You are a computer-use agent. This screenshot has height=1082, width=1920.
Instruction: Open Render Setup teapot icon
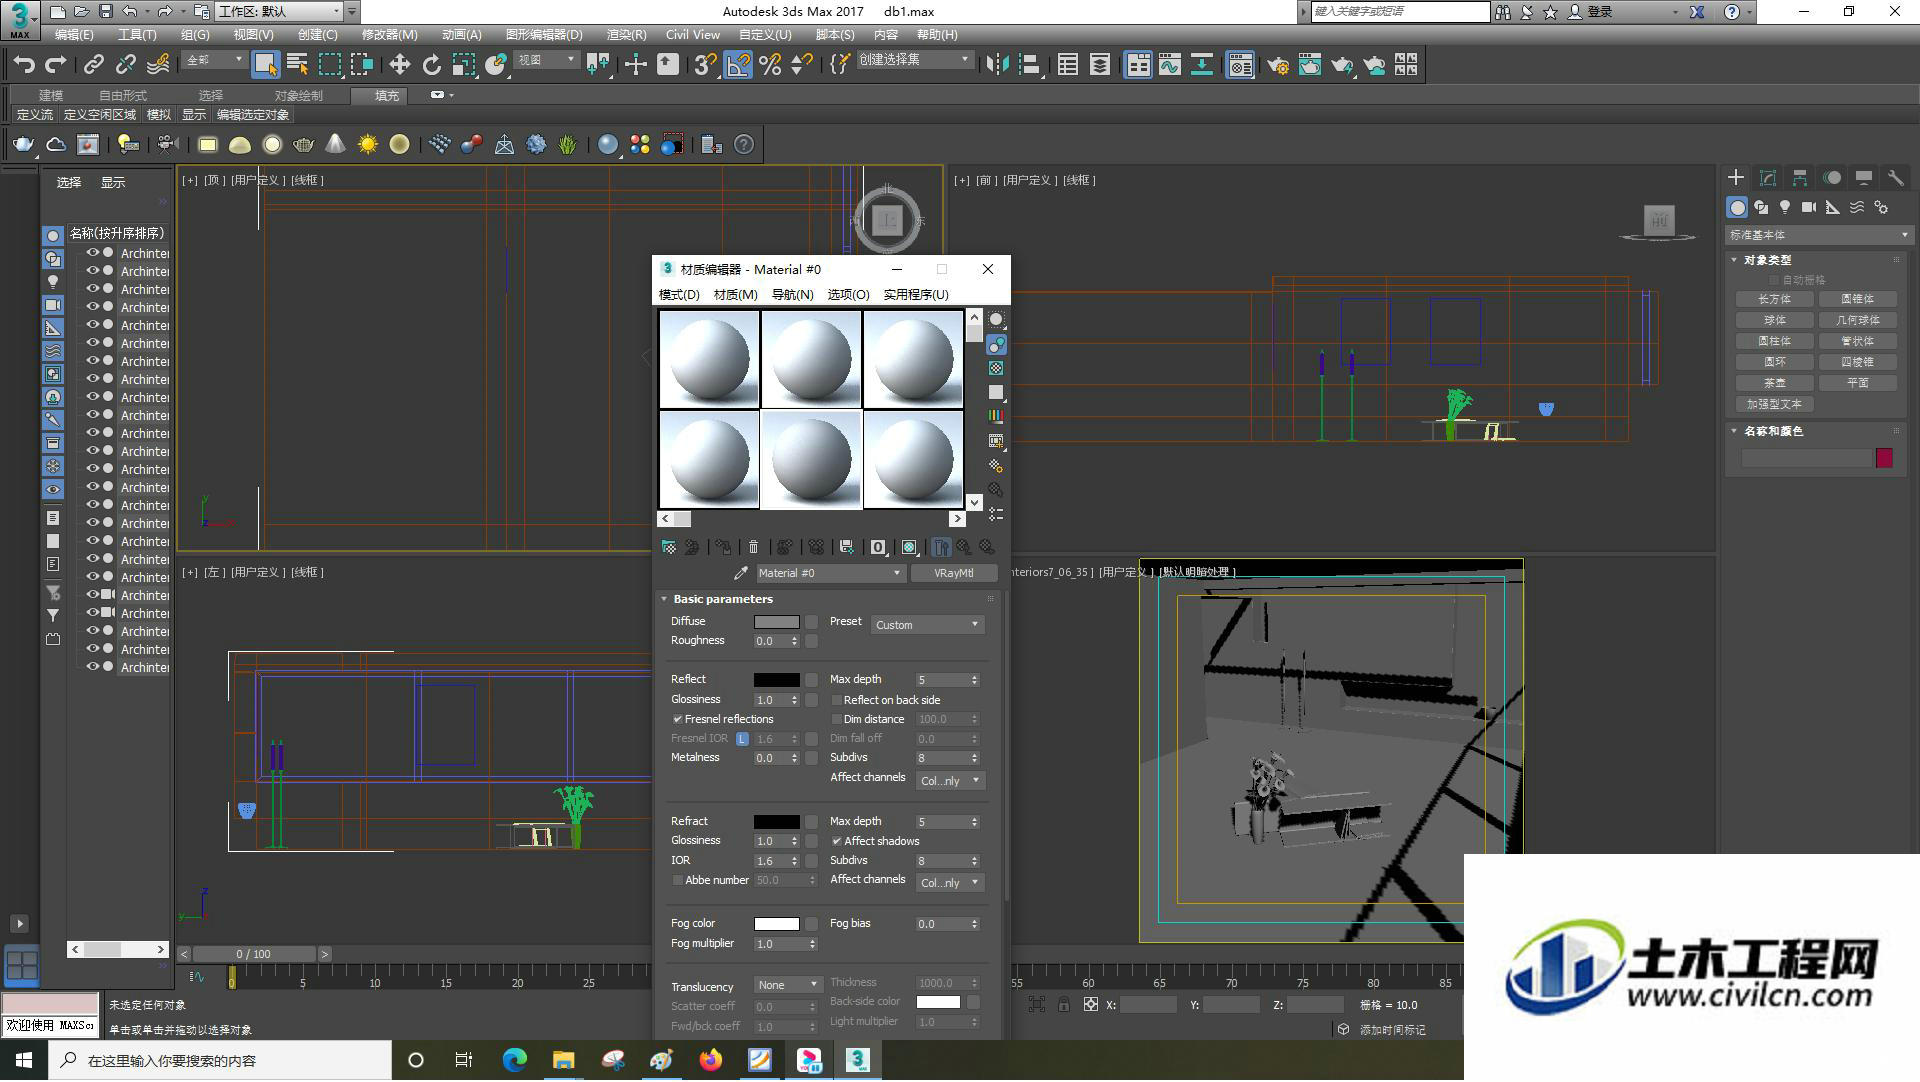(x=1277, y=65)
